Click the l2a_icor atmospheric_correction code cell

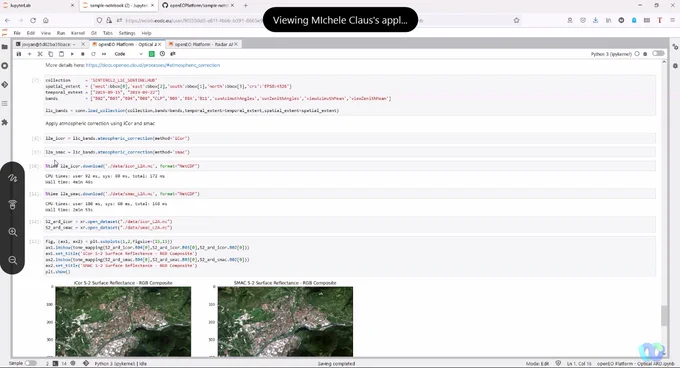(350, 138)
